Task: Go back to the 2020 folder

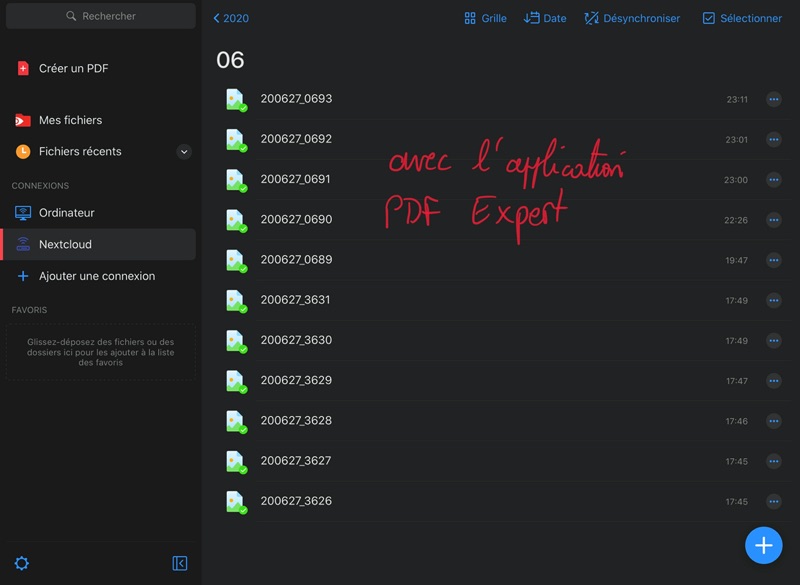Action: pos(231,18)
